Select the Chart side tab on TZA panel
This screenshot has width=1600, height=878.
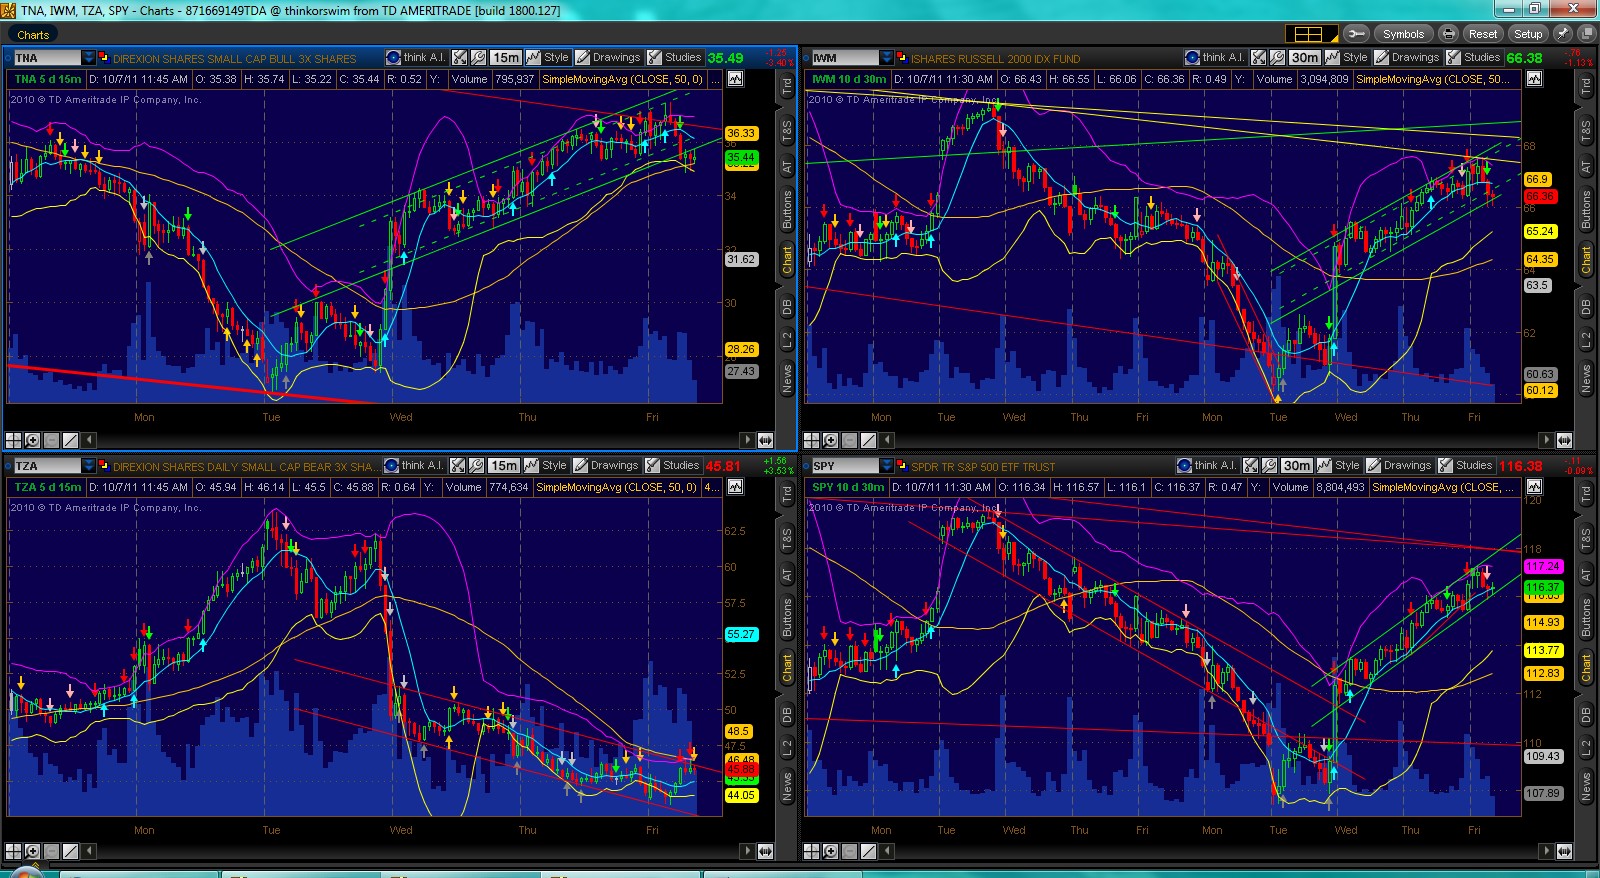tap(787, 667)
